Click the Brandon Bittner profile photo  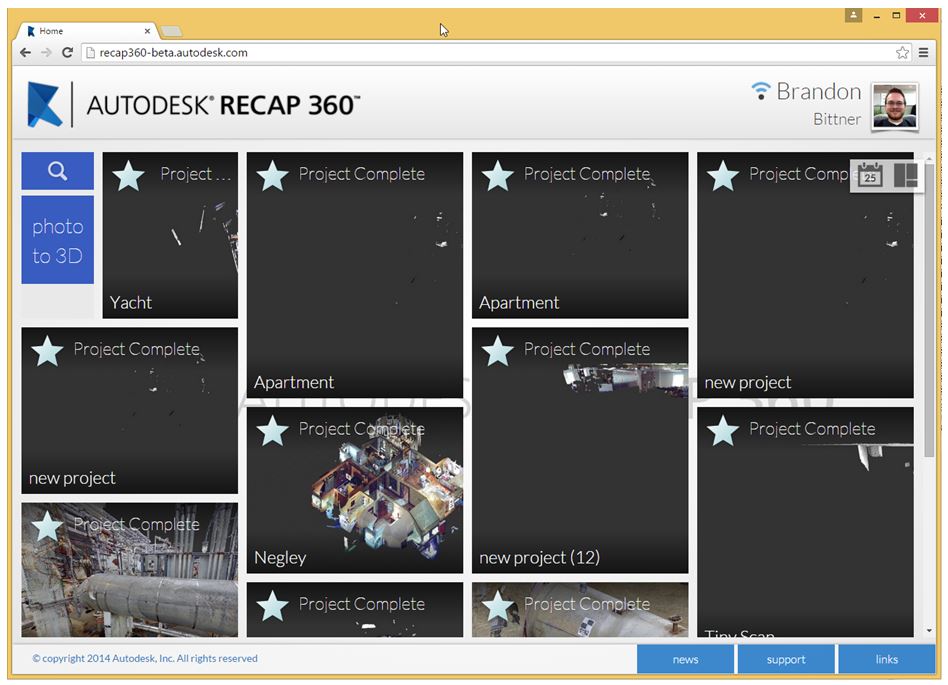coord(895,106)
